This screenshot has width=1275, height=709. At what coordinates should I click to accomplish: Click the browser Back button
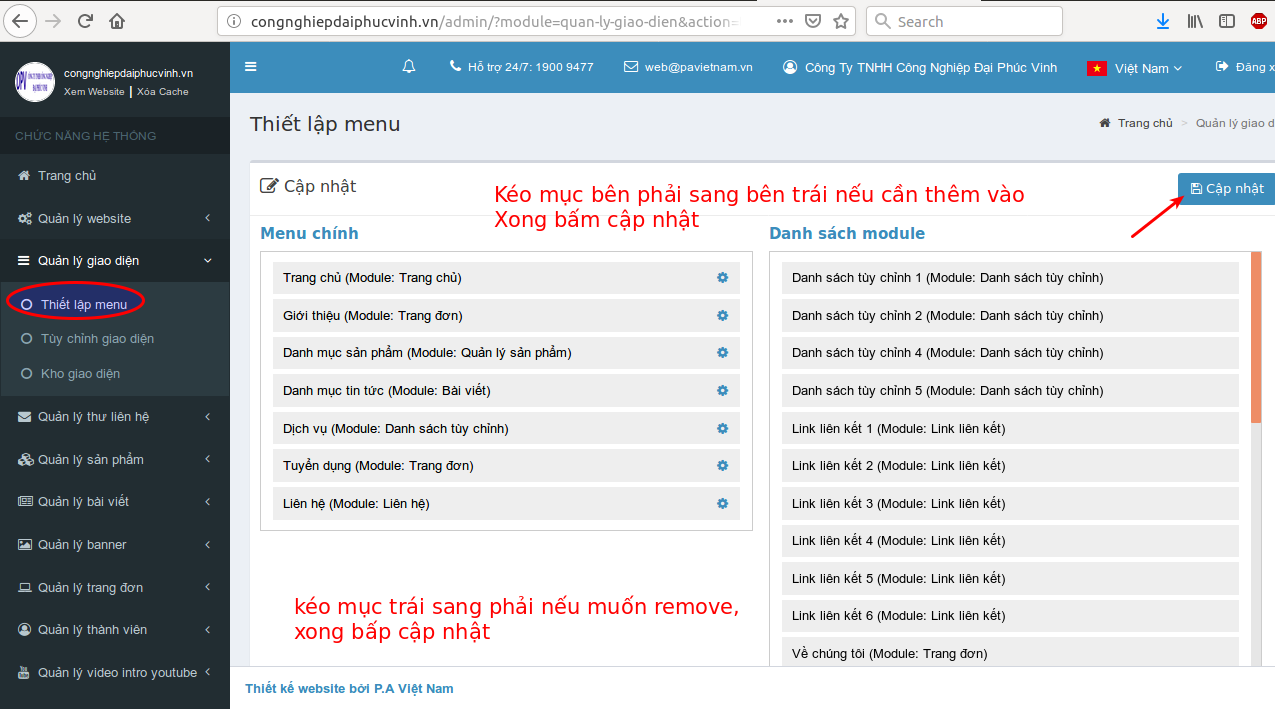pos(21,20)
